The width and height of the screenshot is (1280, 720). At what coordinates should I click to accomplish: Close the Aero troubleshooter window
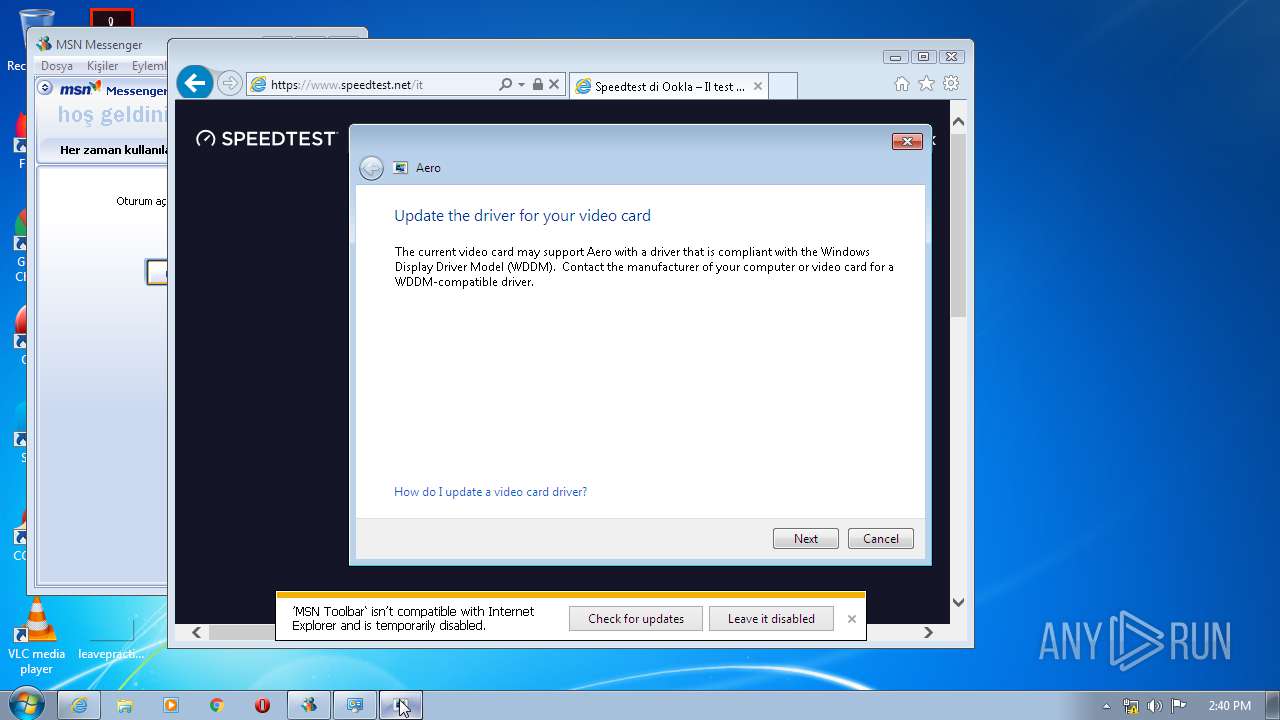coord(907,142)
